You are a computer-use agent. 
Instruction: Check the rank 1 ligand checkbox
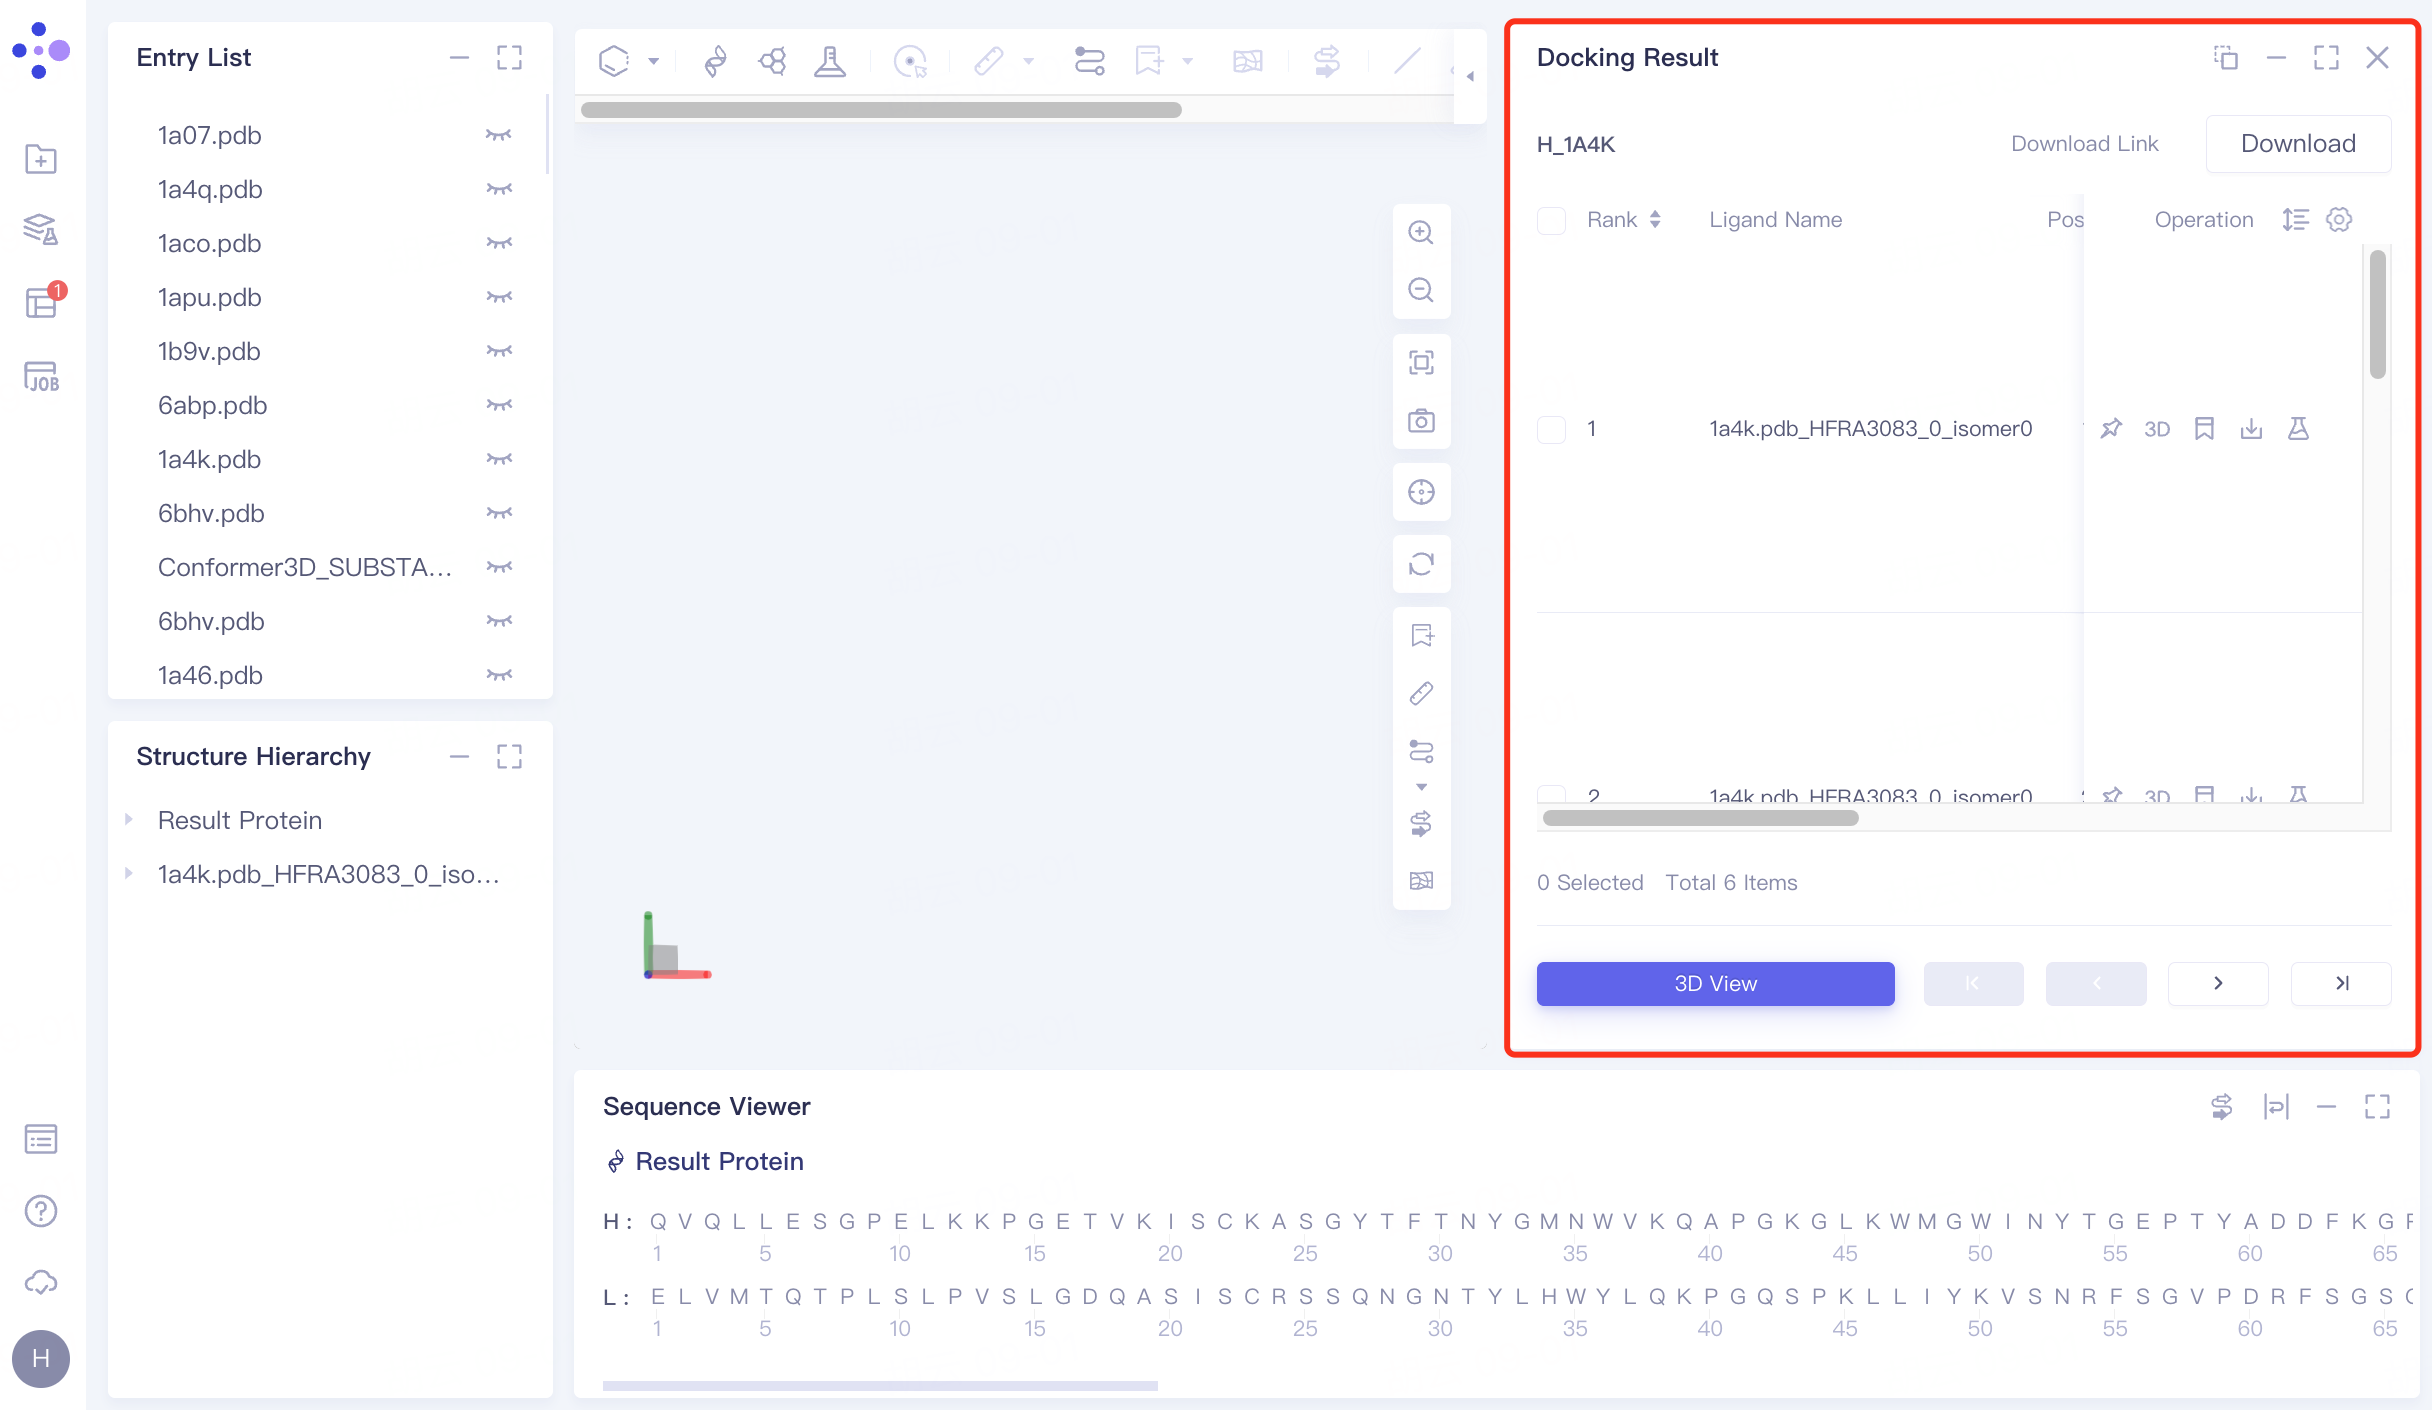[1551, 430]
